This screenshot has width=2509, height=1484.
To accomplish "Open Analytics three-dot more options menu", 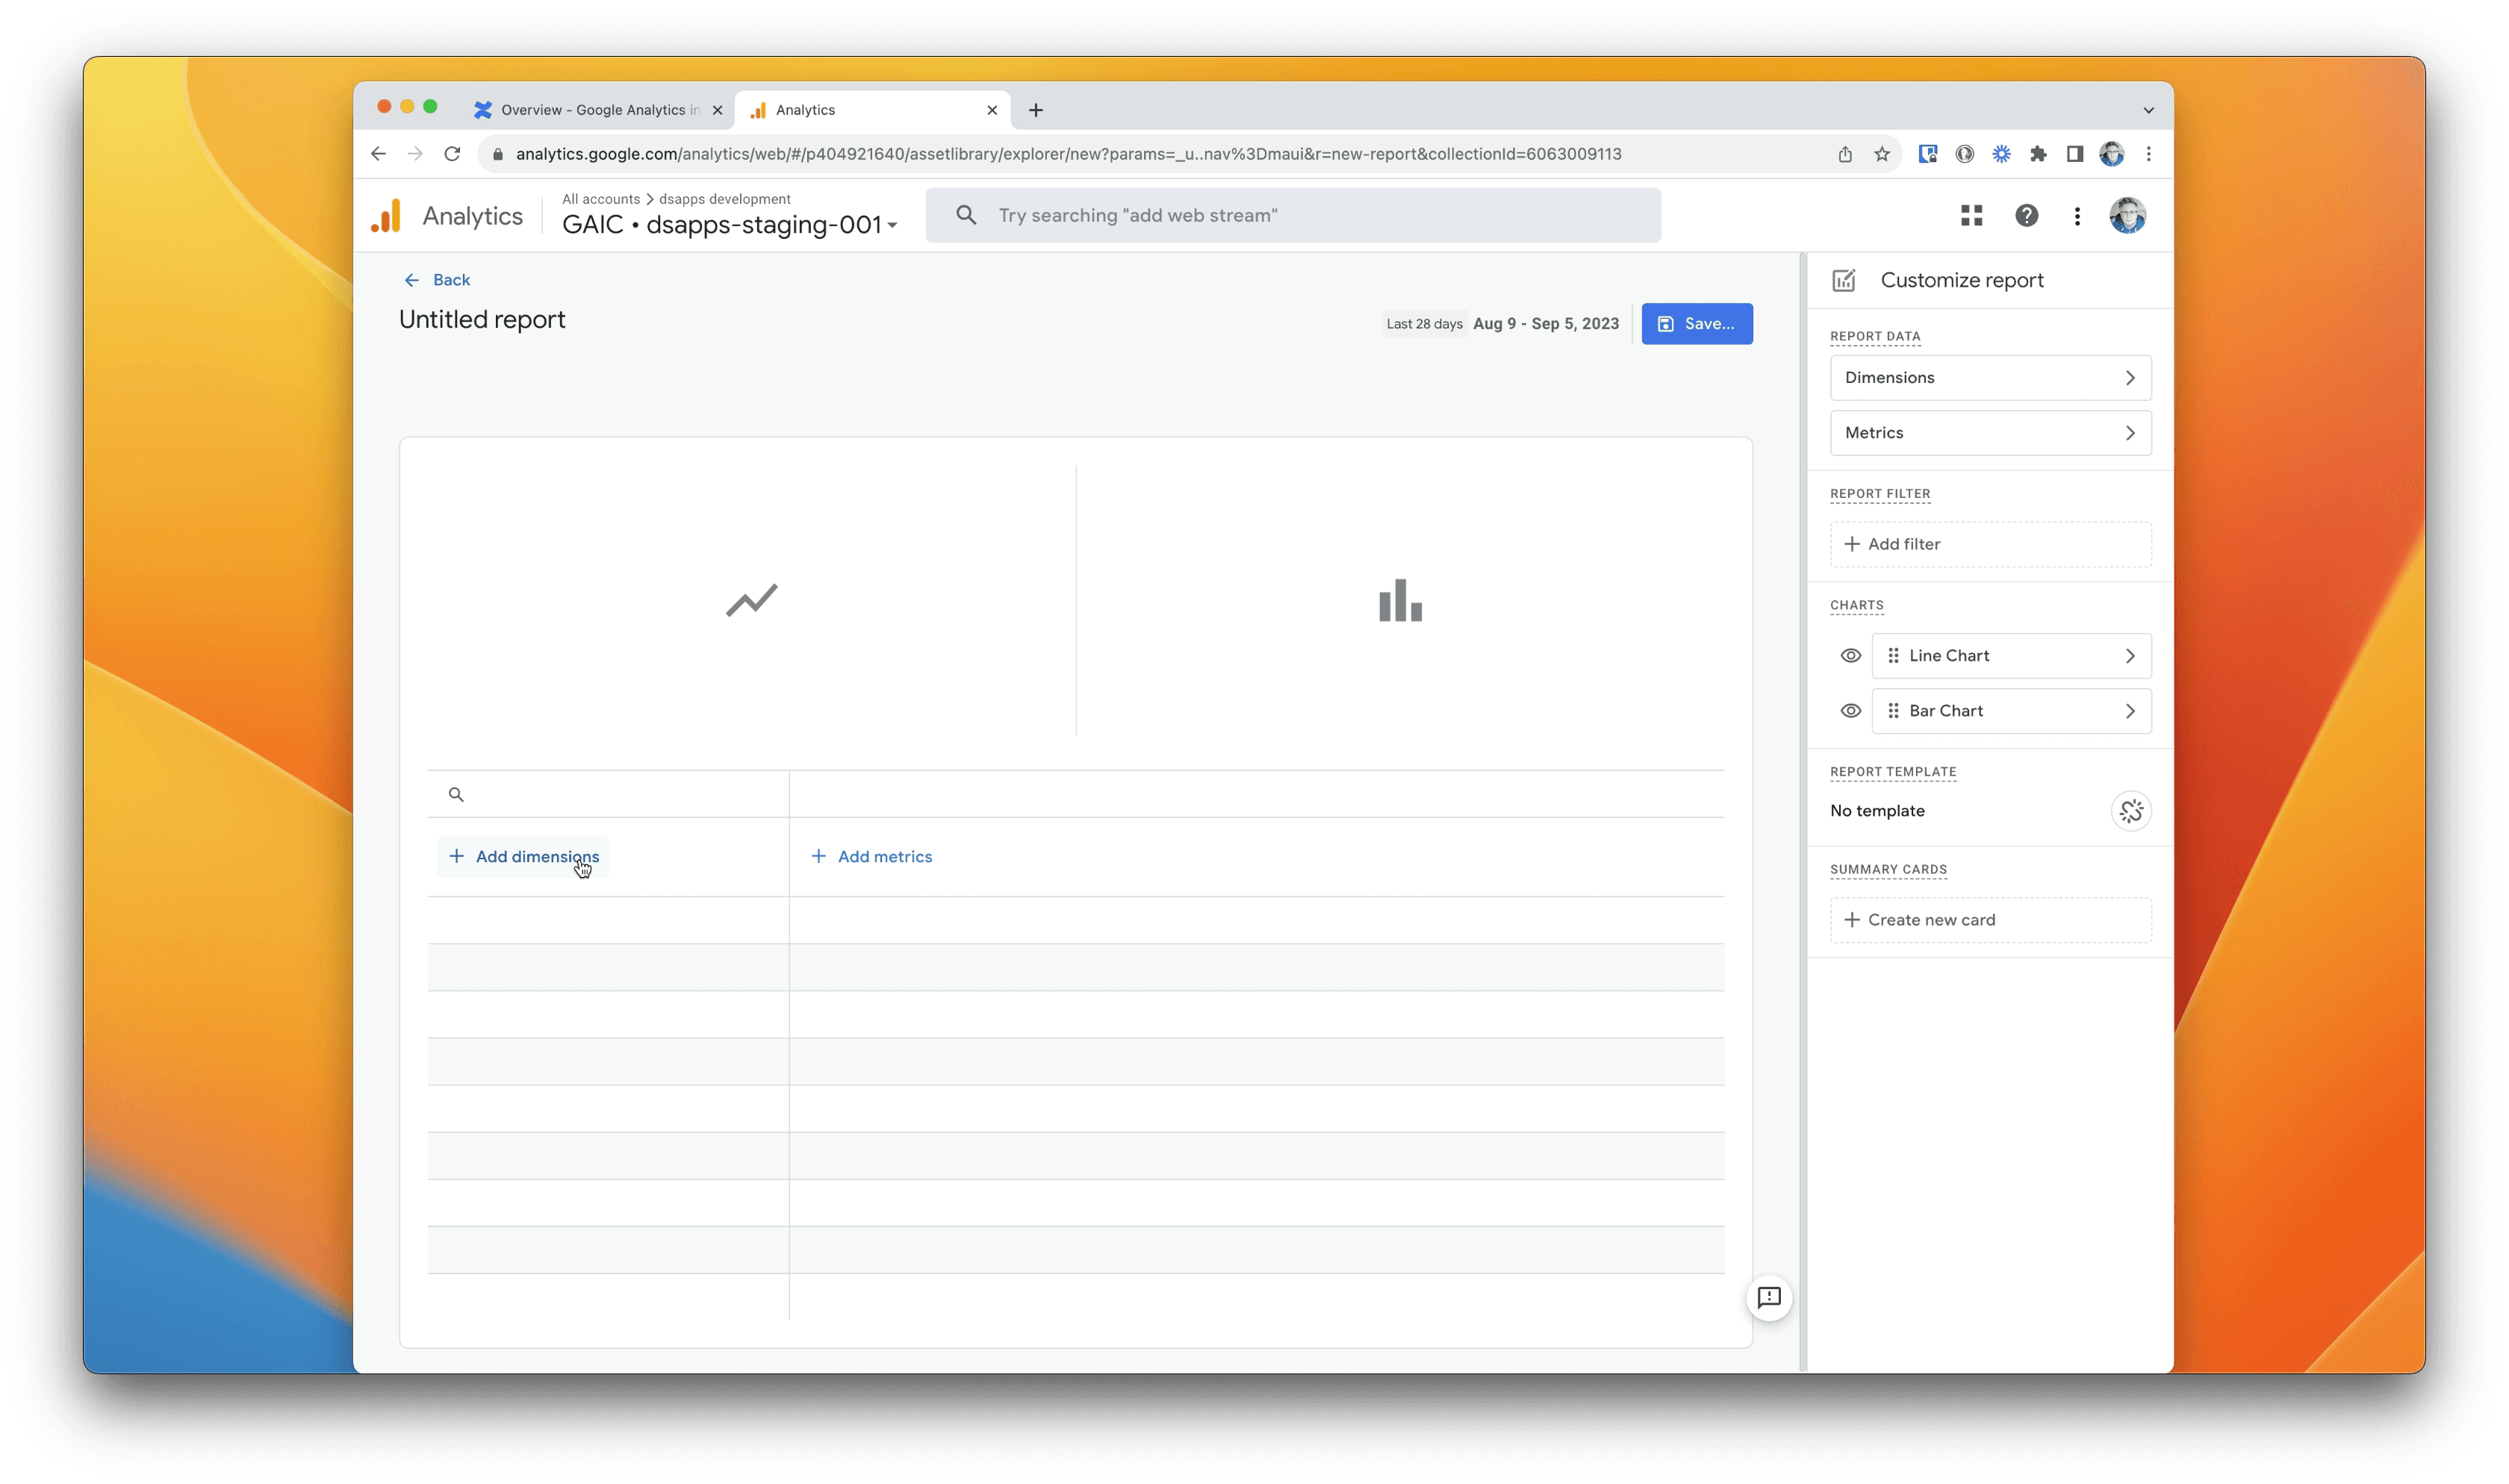I will (2077, 215).
